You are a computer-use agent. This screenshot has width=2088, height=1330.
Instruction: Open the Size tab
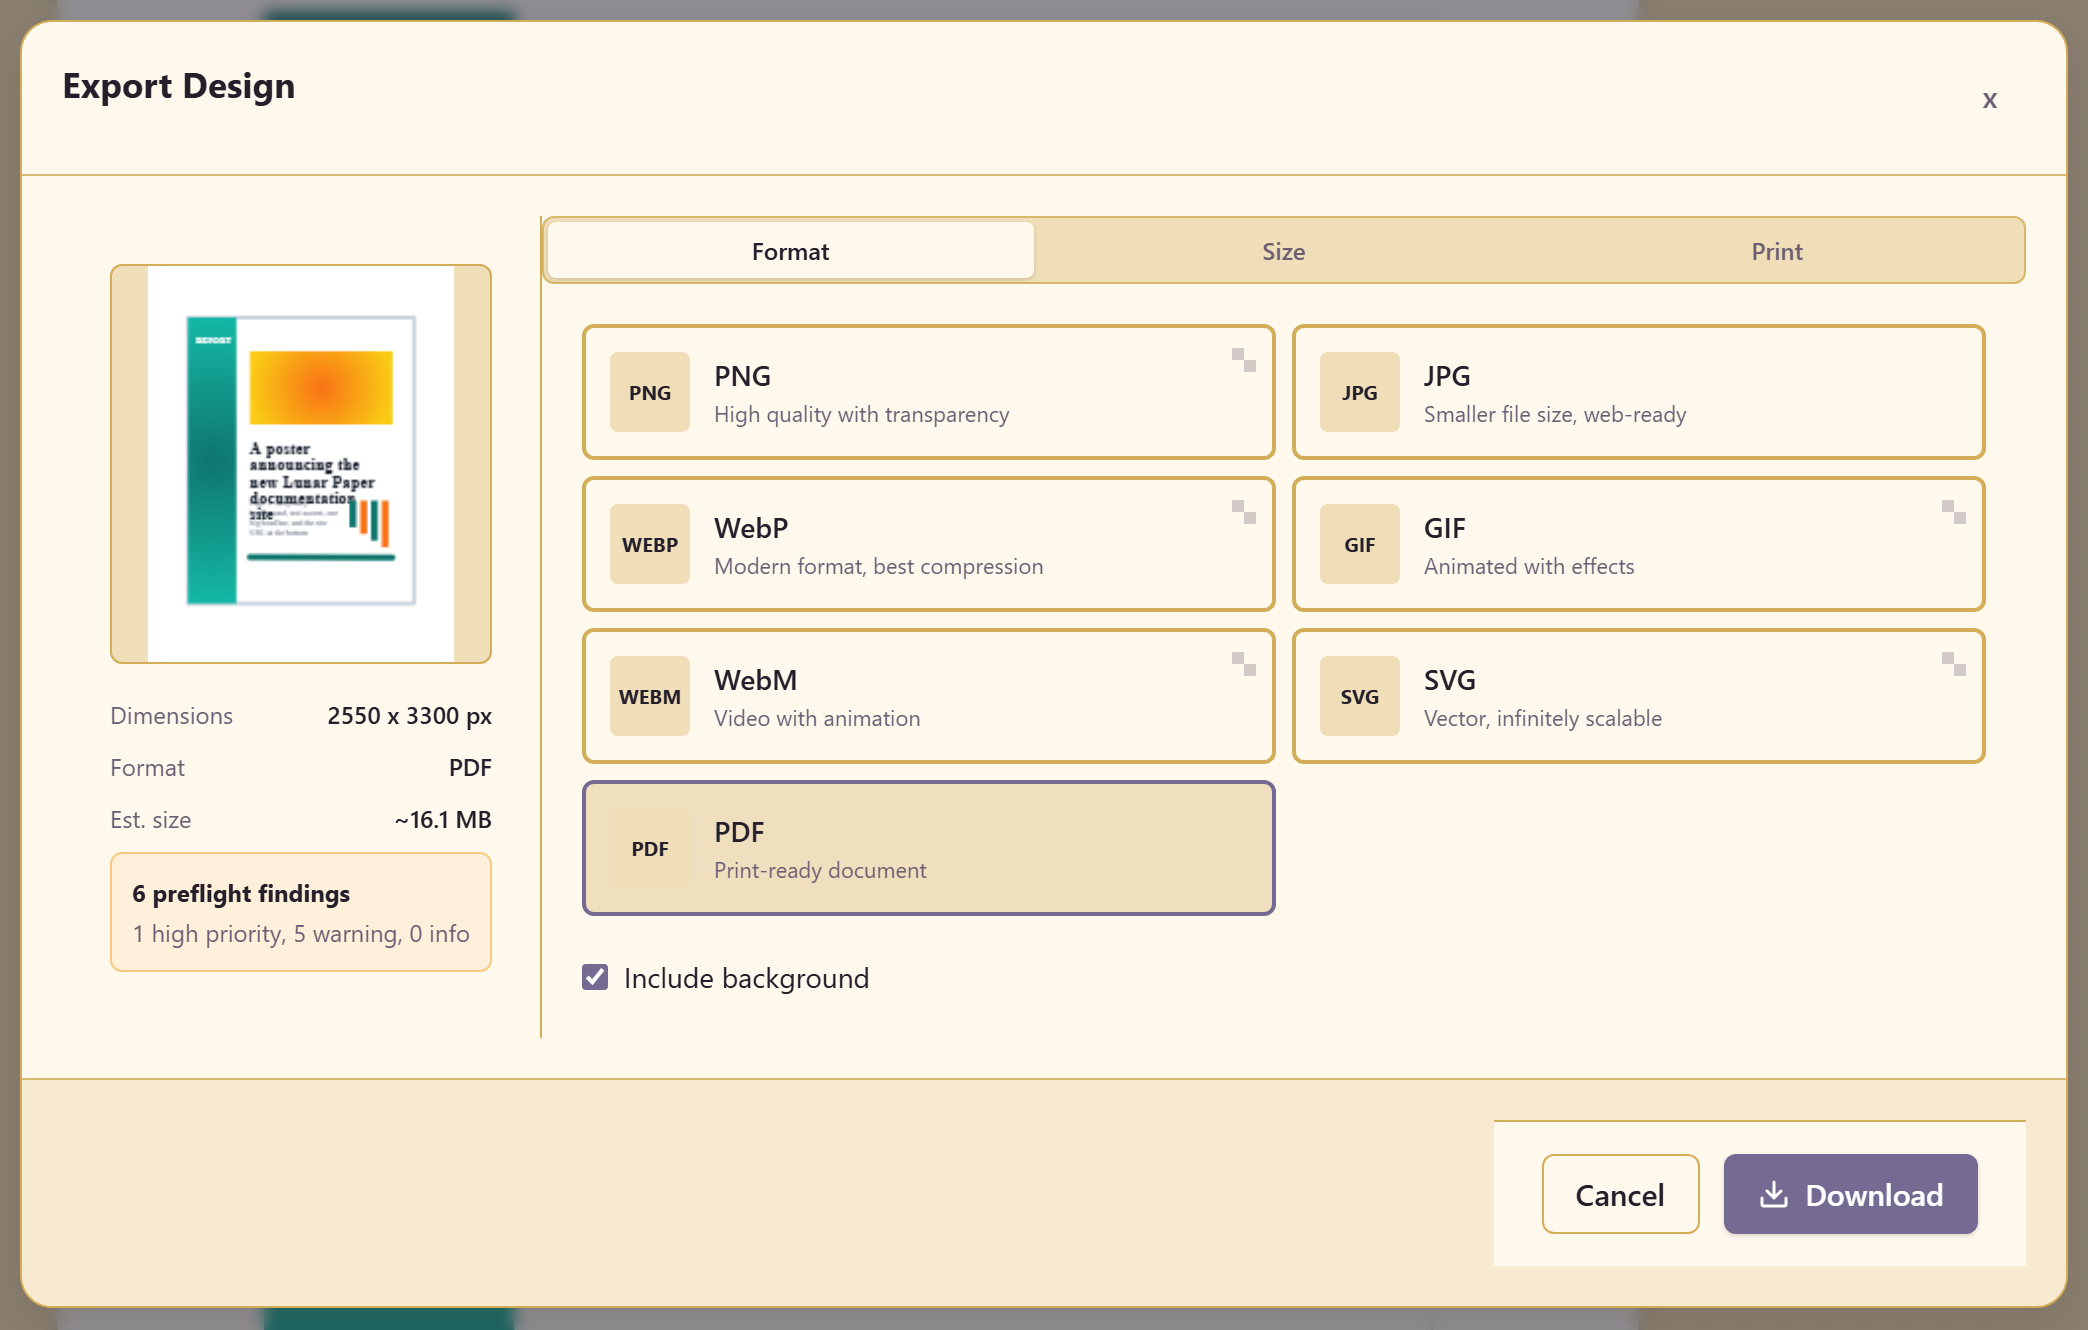point(1283,251)
